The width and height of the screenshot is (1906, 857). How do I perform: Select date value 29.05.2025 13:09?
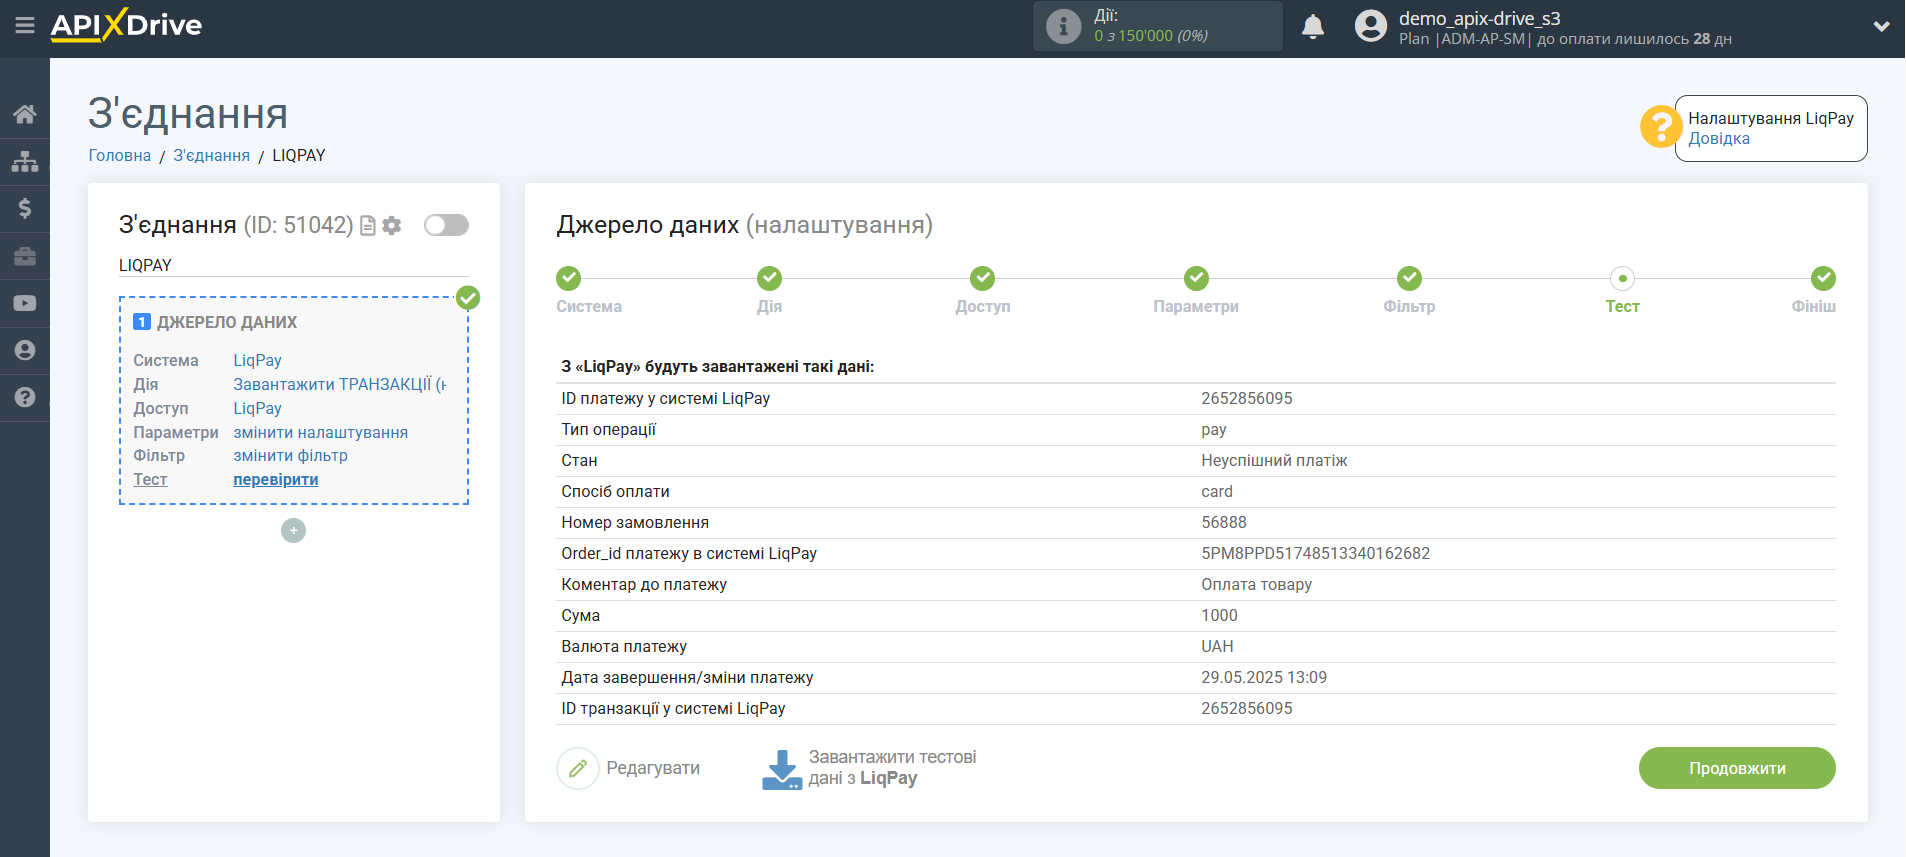pyautogui.click(x=1264, y=677)
